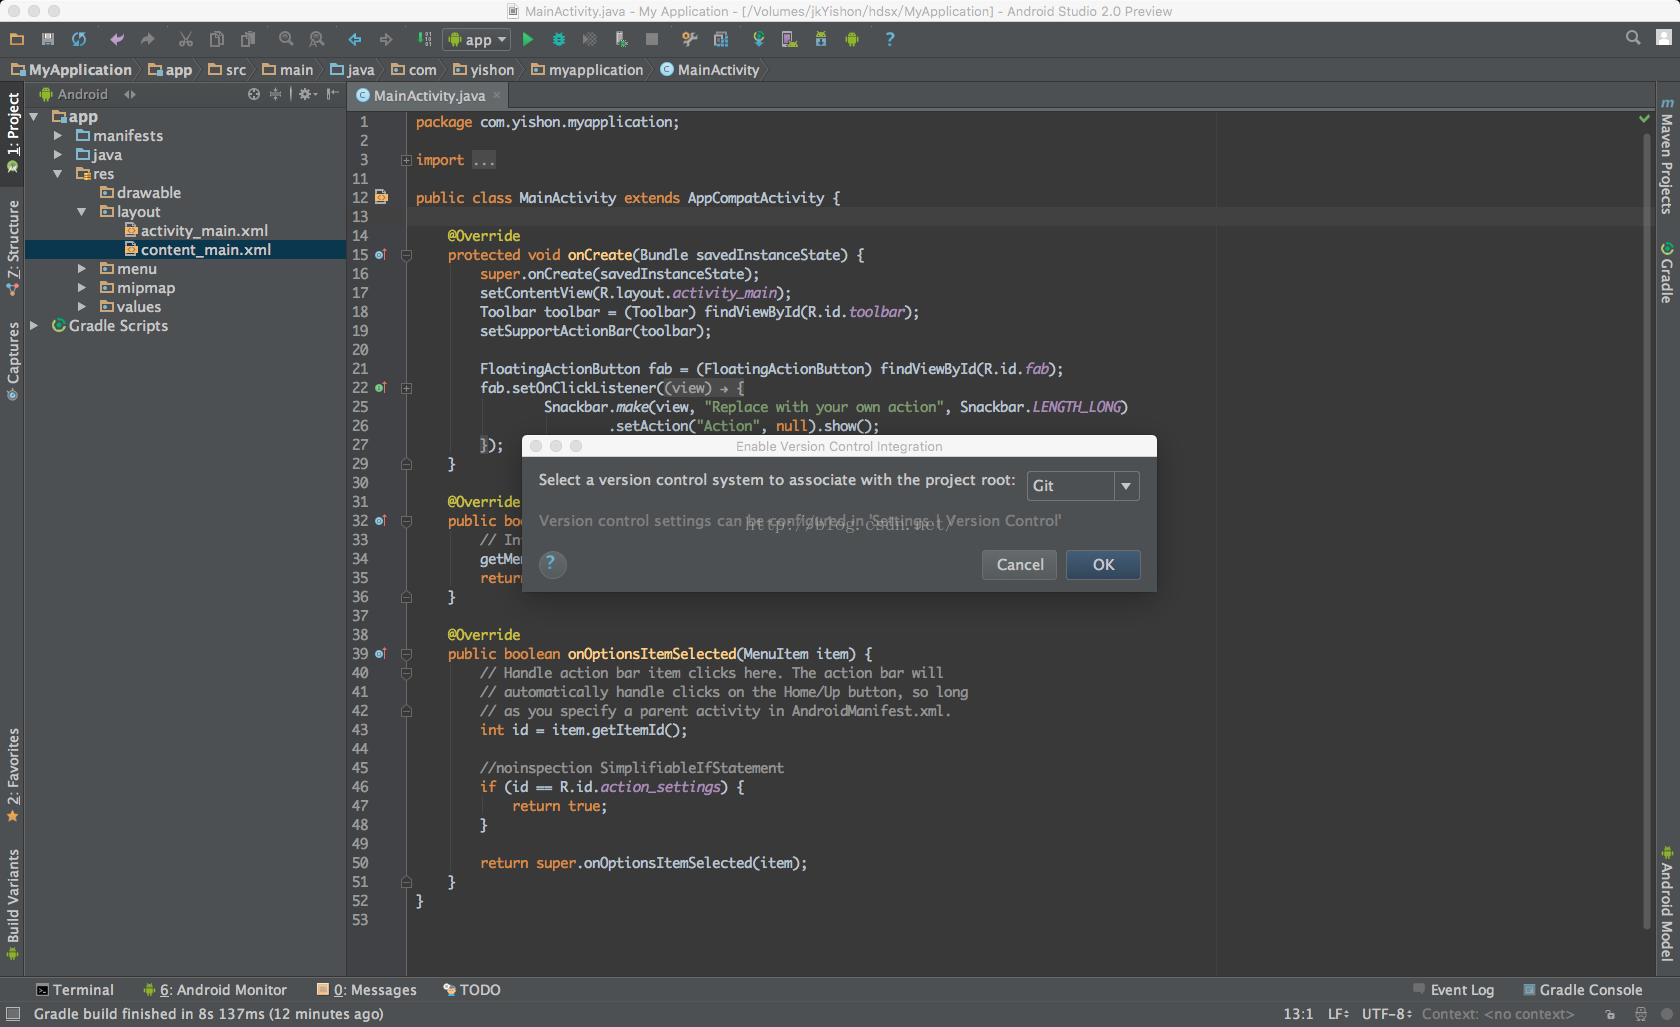This screenshot has width=1680, height=1027.
Task: Collapse the layout folder
Action: [x=82, y=212]
